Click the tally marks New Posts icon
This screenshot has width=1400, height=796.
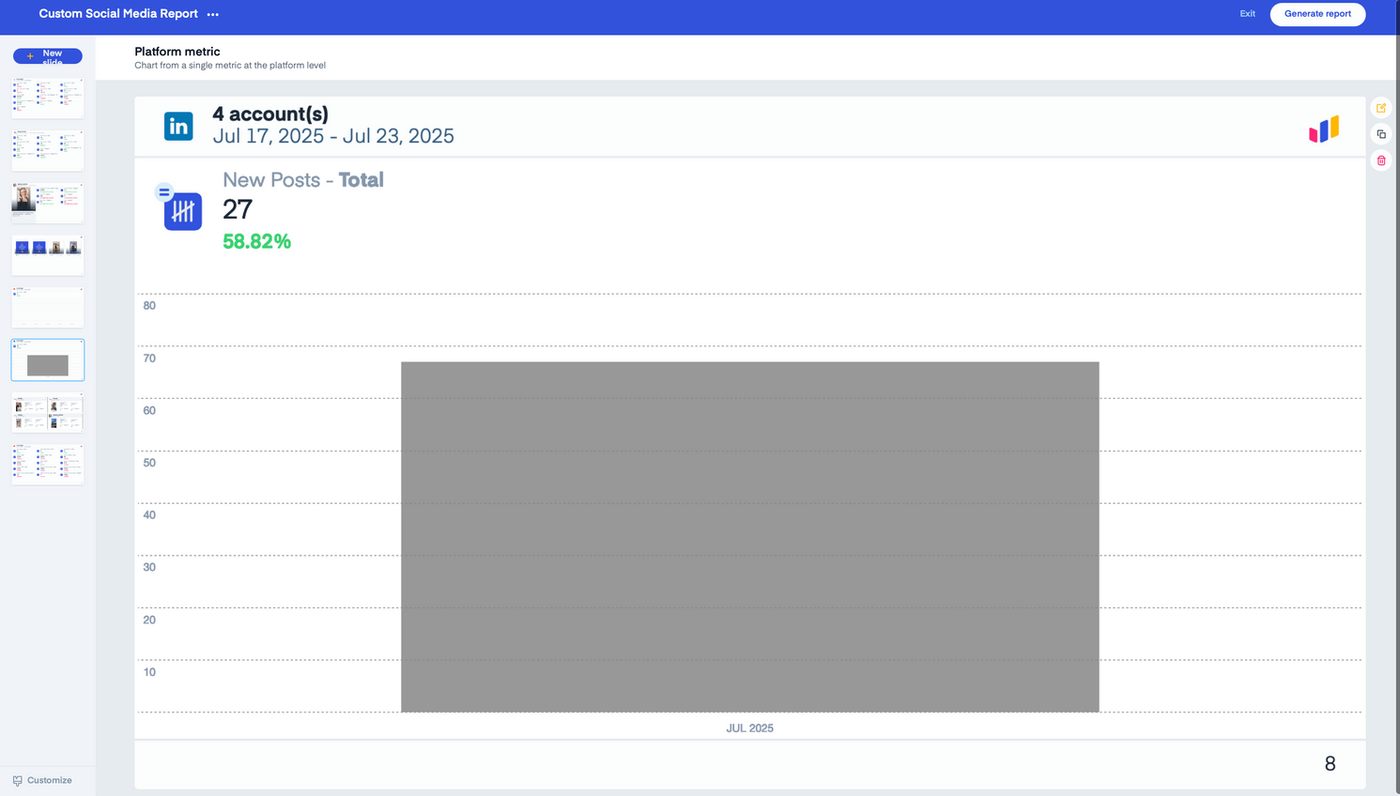coord(183,212)
